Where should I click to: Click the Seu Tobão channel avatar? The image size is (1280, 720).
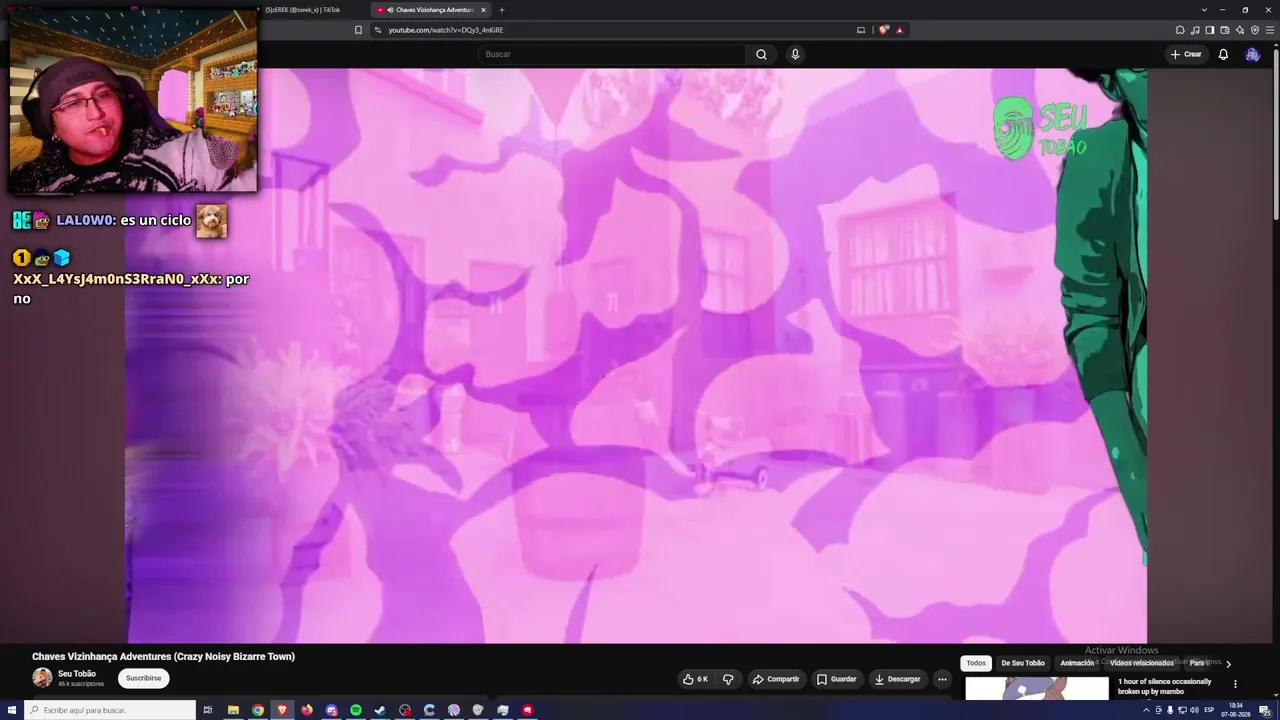(x=42, y=678)
